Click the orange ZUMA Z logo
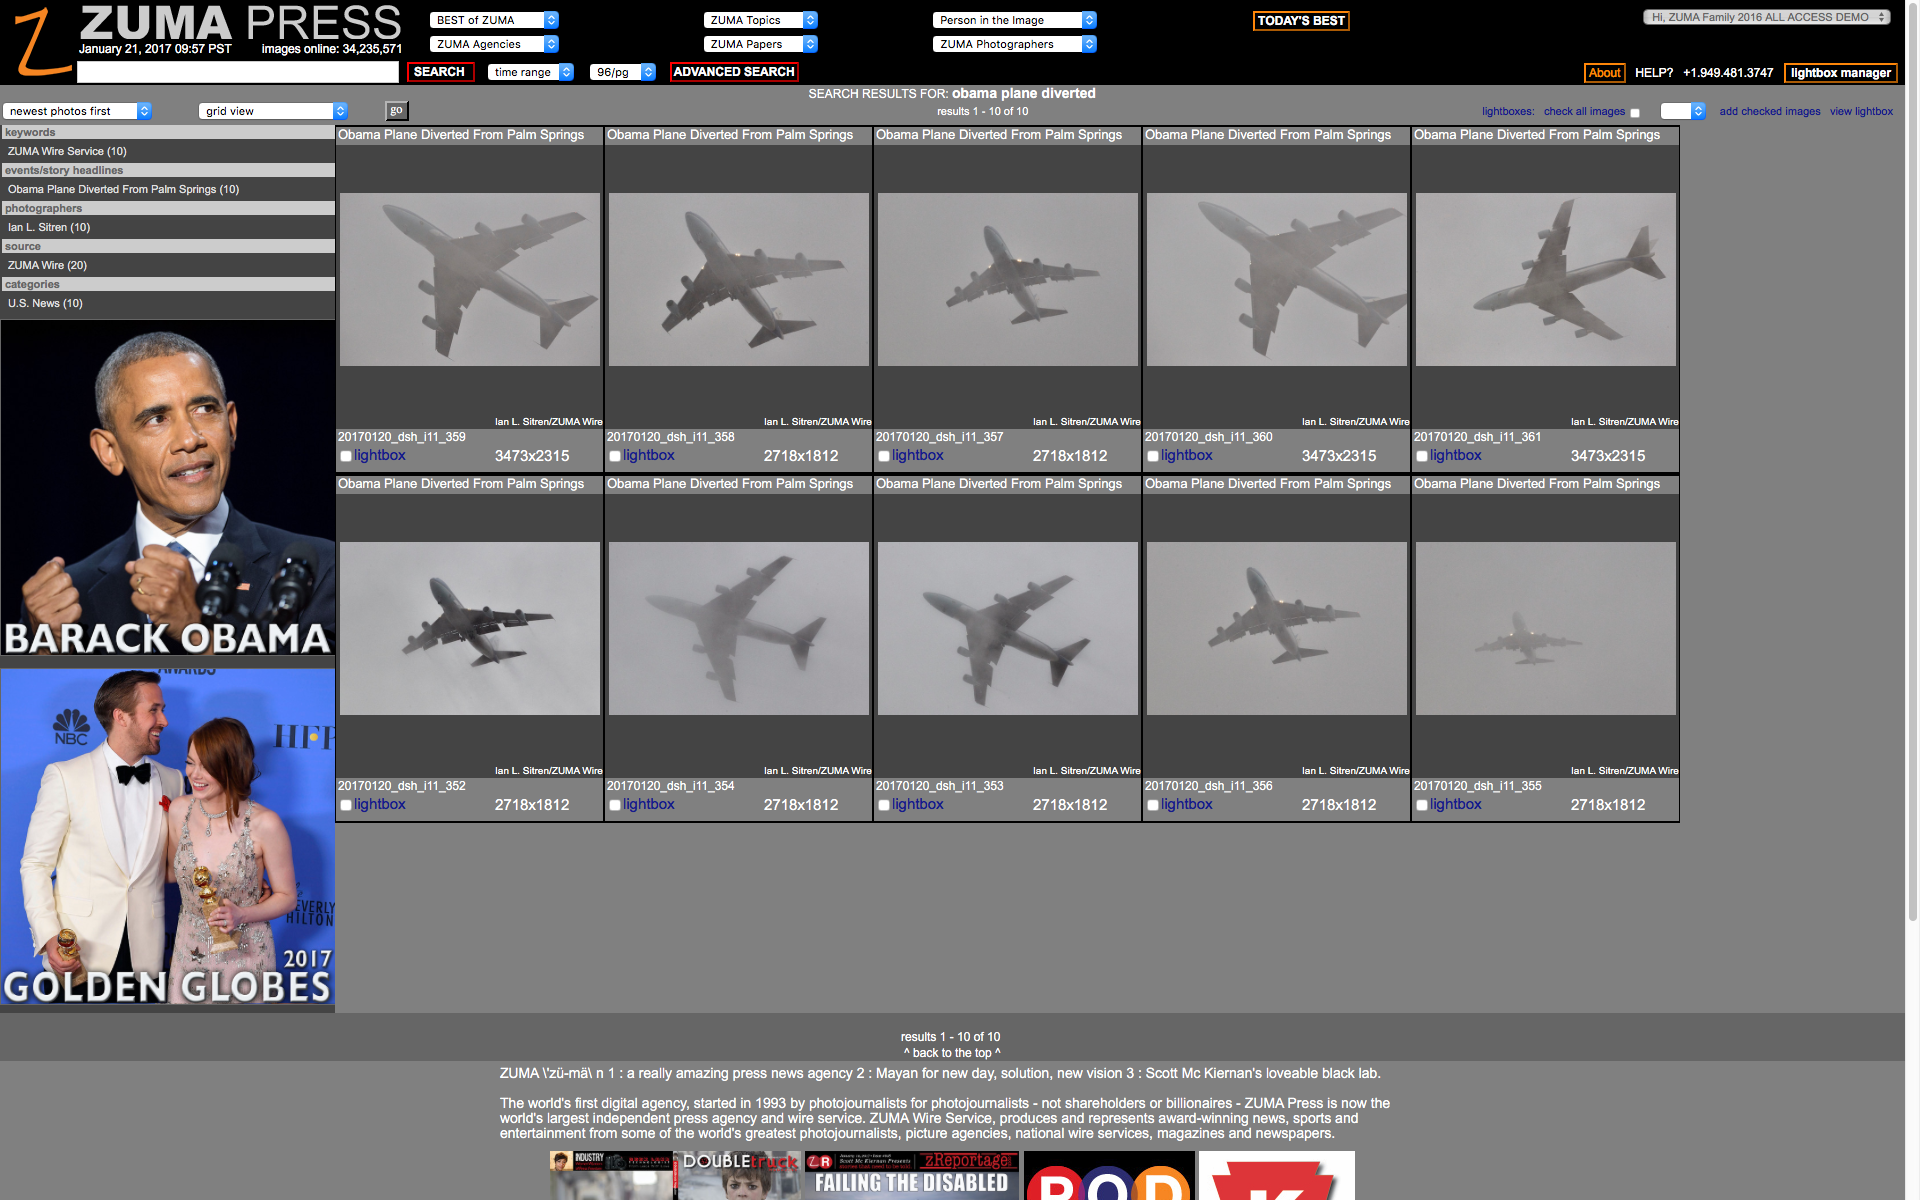This screenshot has height=1200, width=1920. 40,42
